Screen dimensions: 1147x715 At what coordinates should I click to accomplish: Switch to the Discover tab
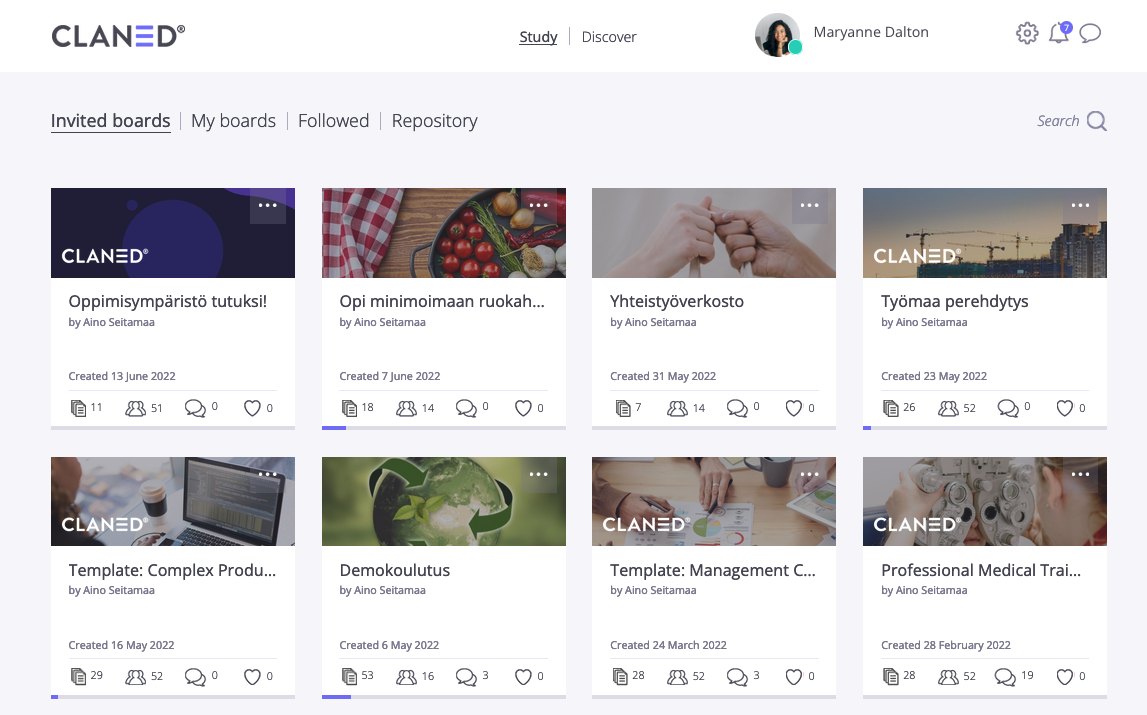coord(609,37)
